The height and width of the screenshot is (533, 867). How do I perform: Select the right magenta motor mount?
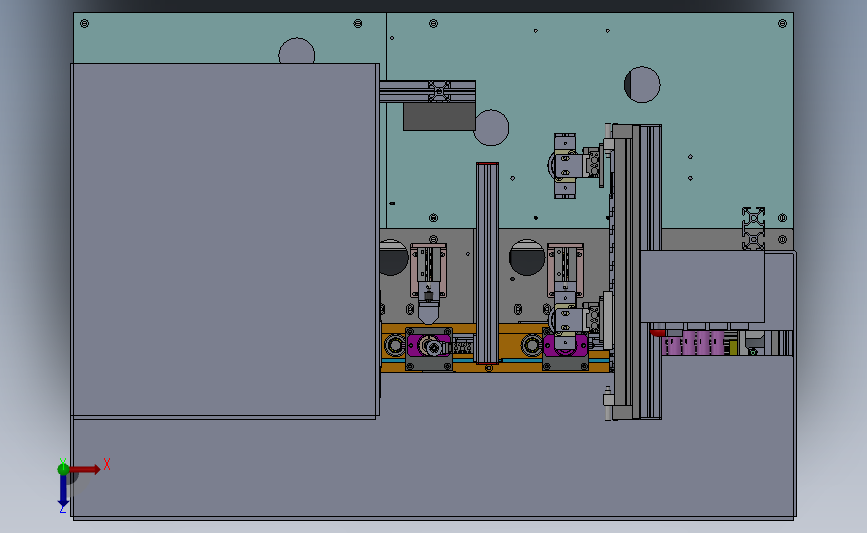[565, 346]
